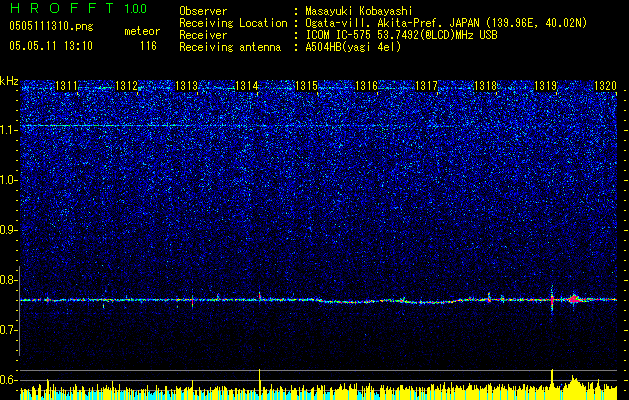Click the 'Receiver' field label

pos(203,35)
